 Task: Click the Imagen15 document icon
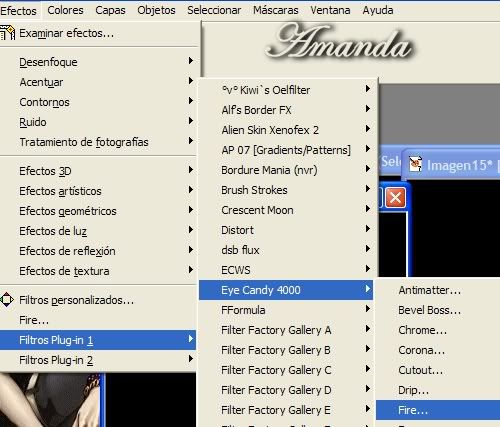pyautogui.click(x=415, y=164)
